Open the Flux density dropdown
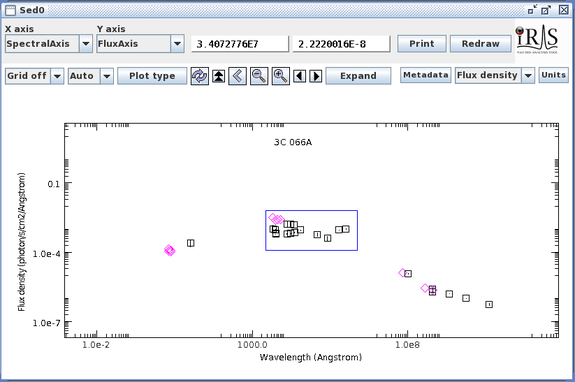 pyautogui.click(x=528, y=75)
